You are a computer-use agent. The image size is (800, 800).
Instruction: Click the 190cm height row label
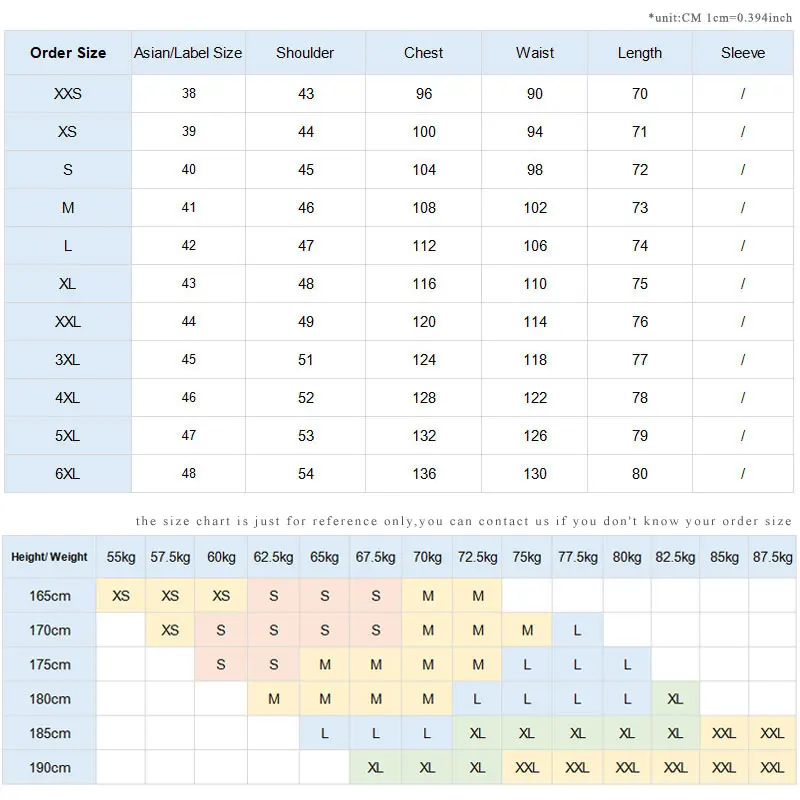[50, 768]
